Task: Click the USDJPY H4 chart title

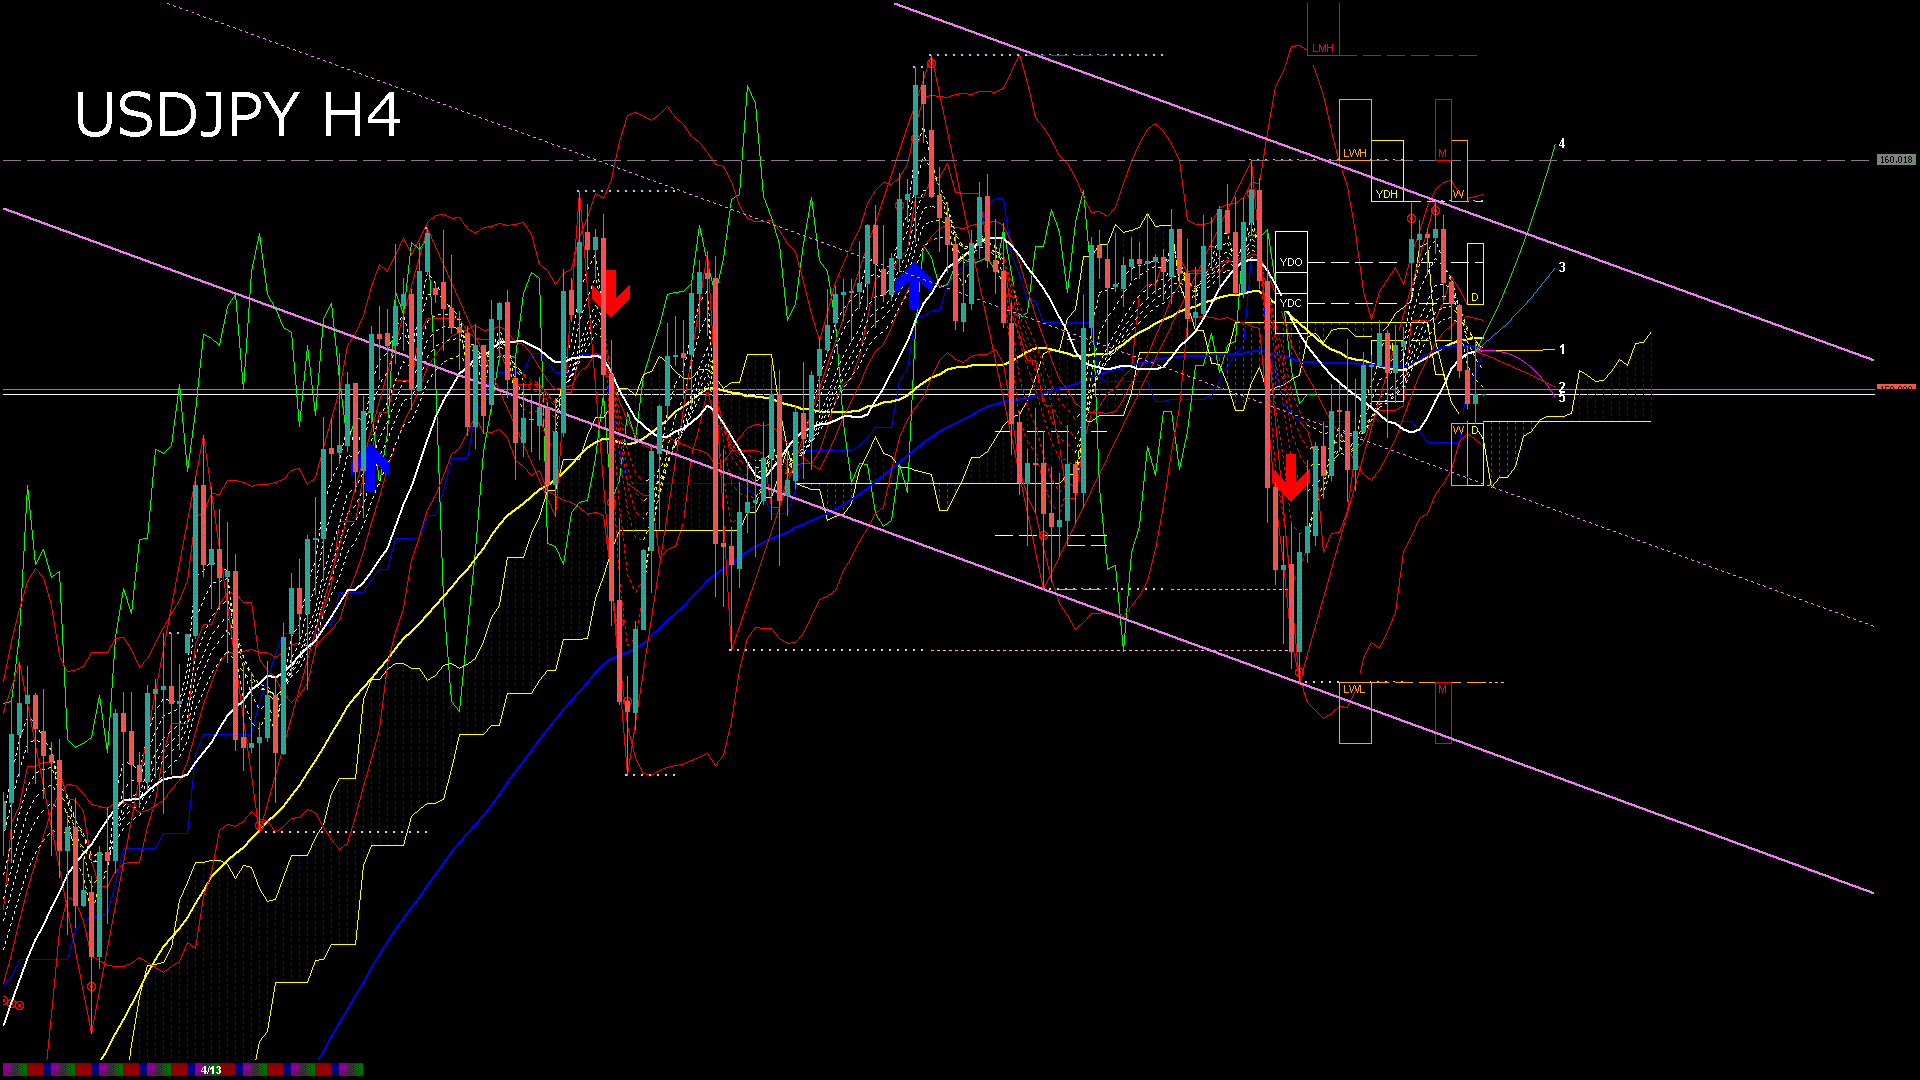Action: [238, 115]
